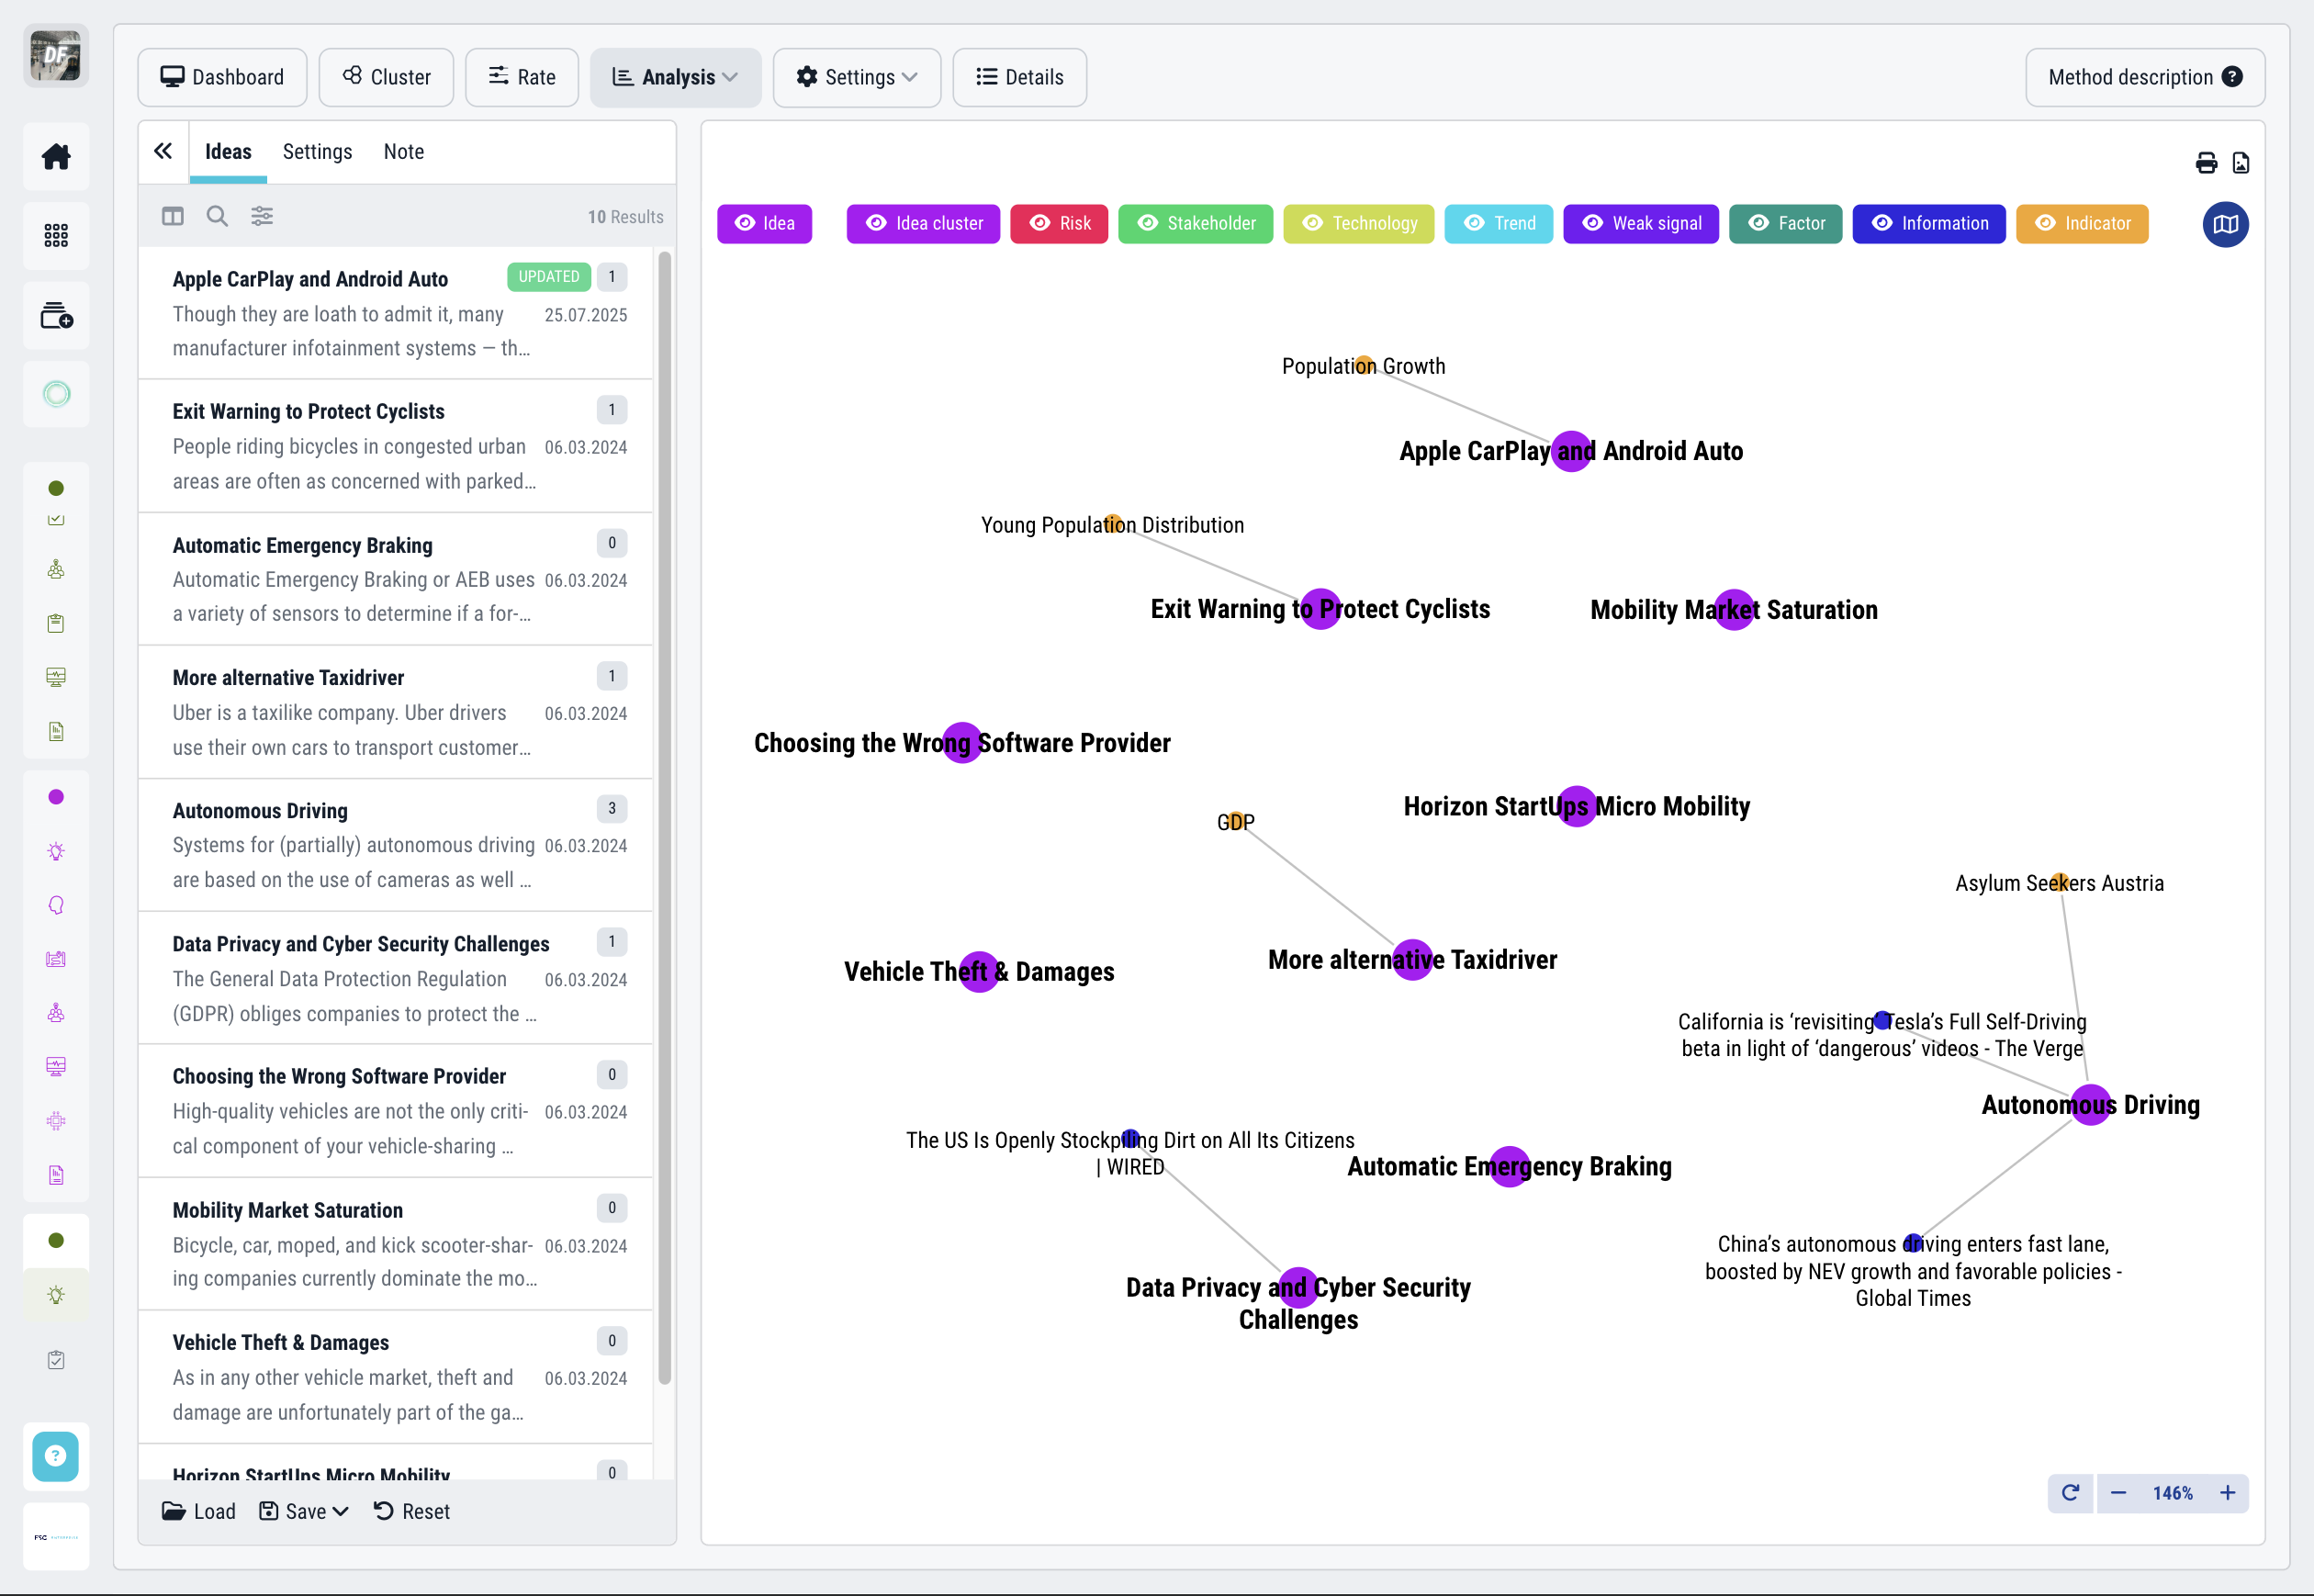Toggle the Indicator visibility chip
Image resolution: width=2314 pixels, height=1596 pixels.
coord(2081,224)
